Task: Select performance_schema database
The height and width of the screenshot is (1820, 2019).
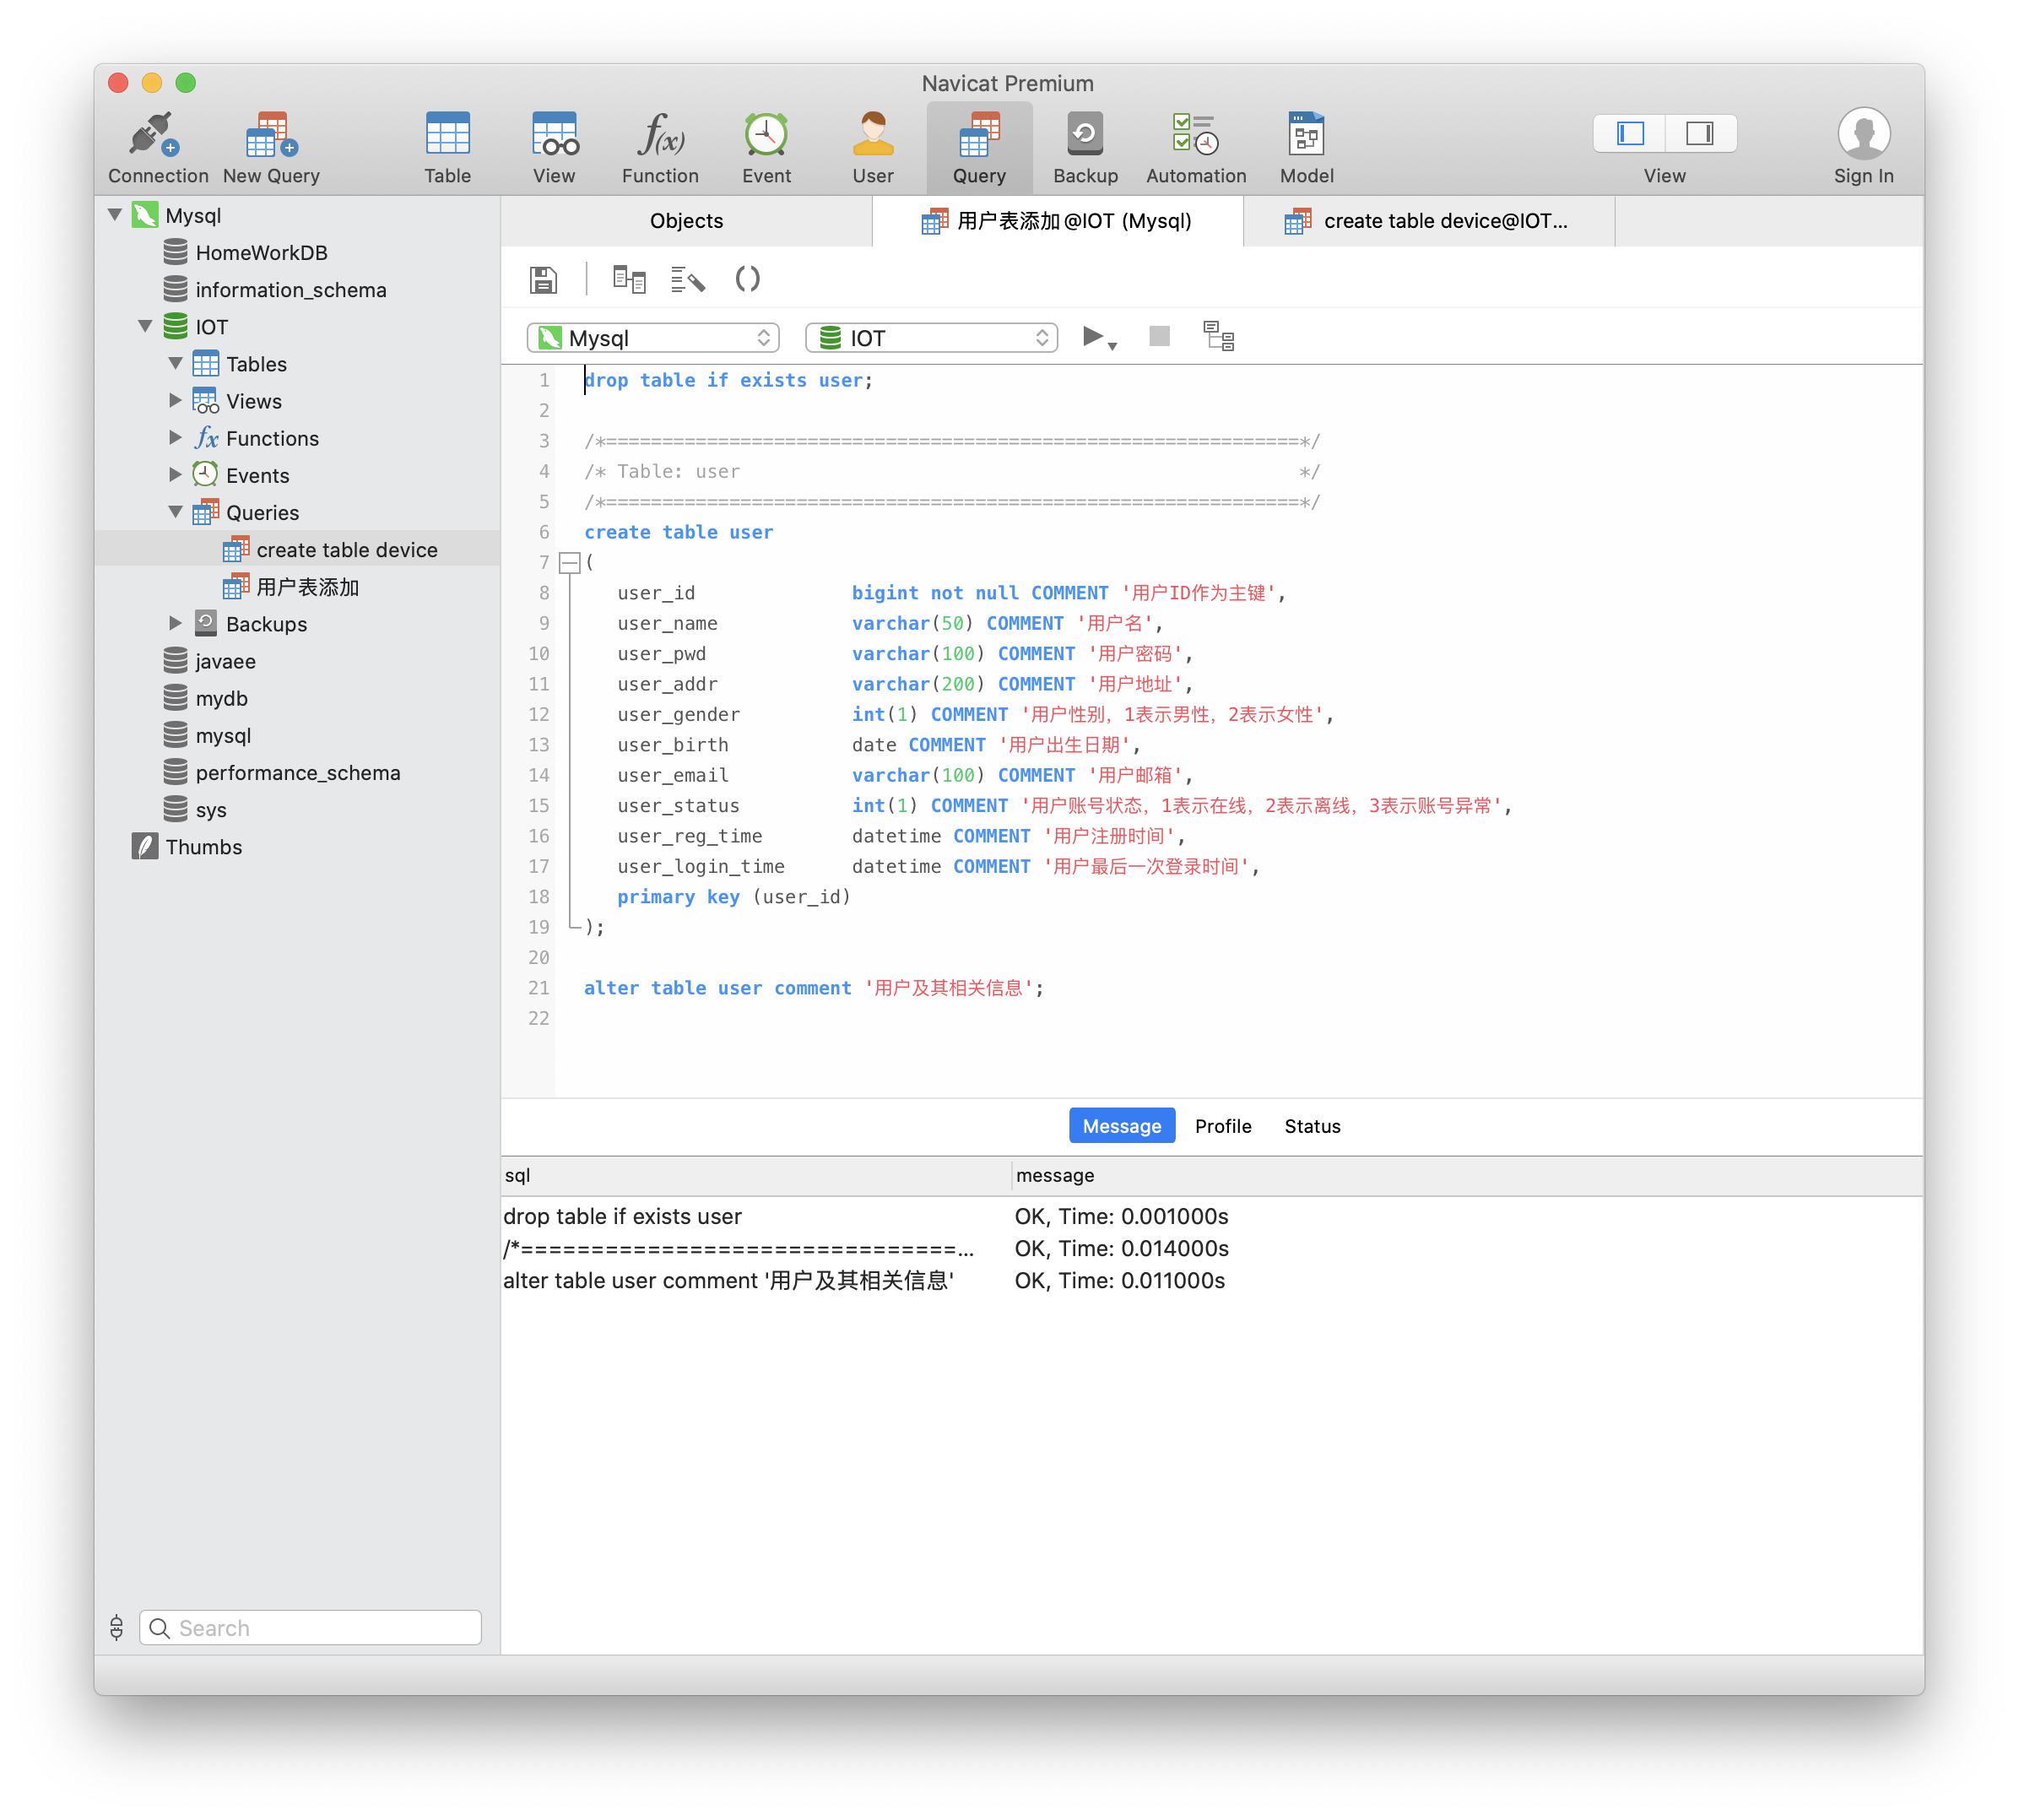Action: tap(298, 772)
